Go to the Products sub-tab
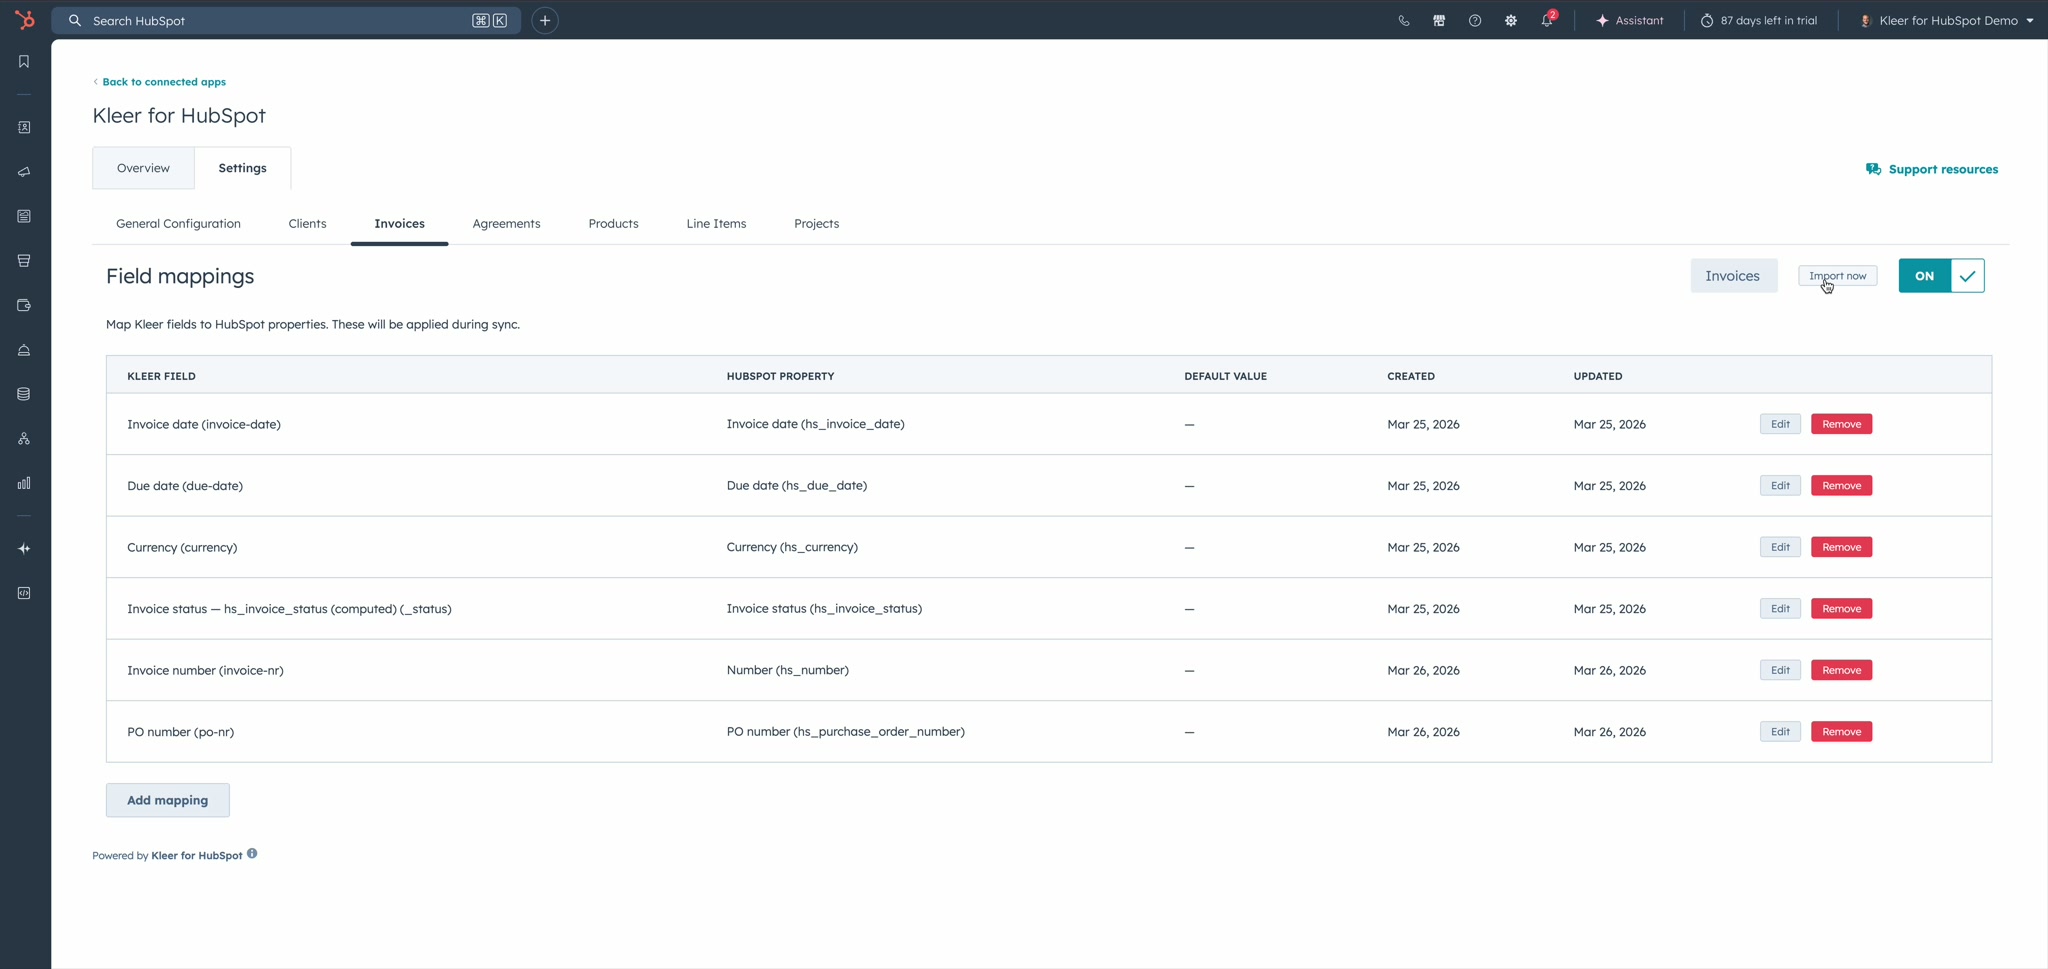The image size is (2048, 969). [x=613, y=224]
